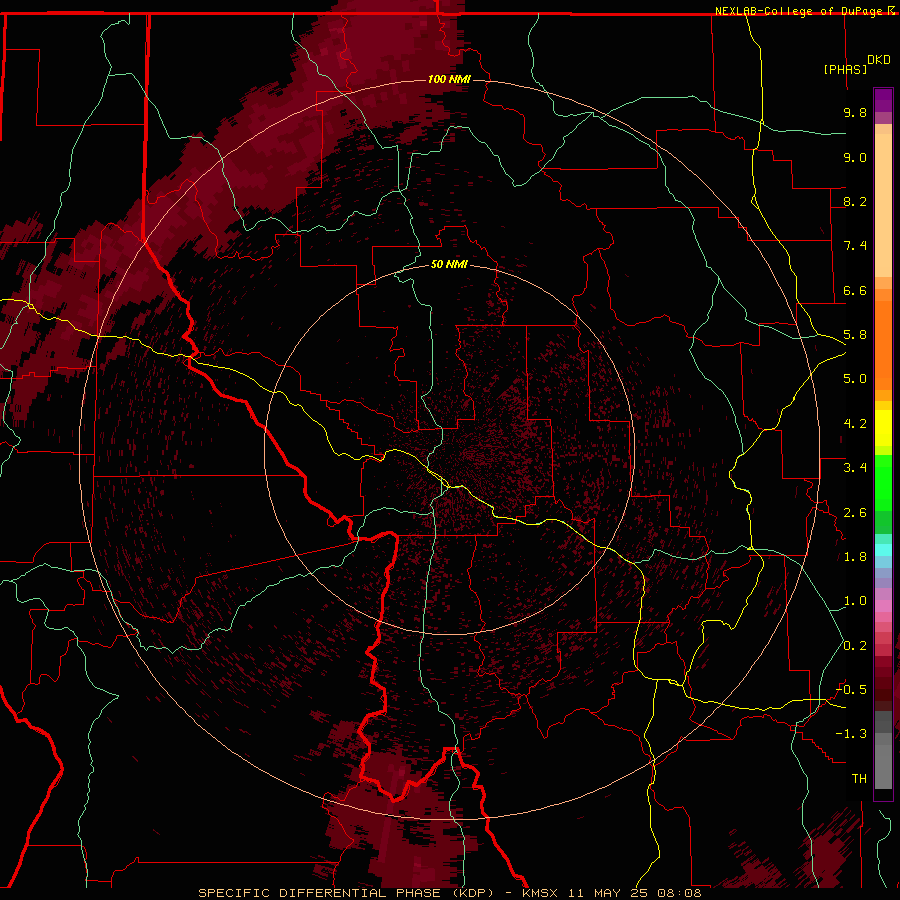Screen dimensions: 900x900
Task: Click the SPECIFIC DIFFERENTIAL PHASE (KDP) caption
Action: [x=346, y=893]
